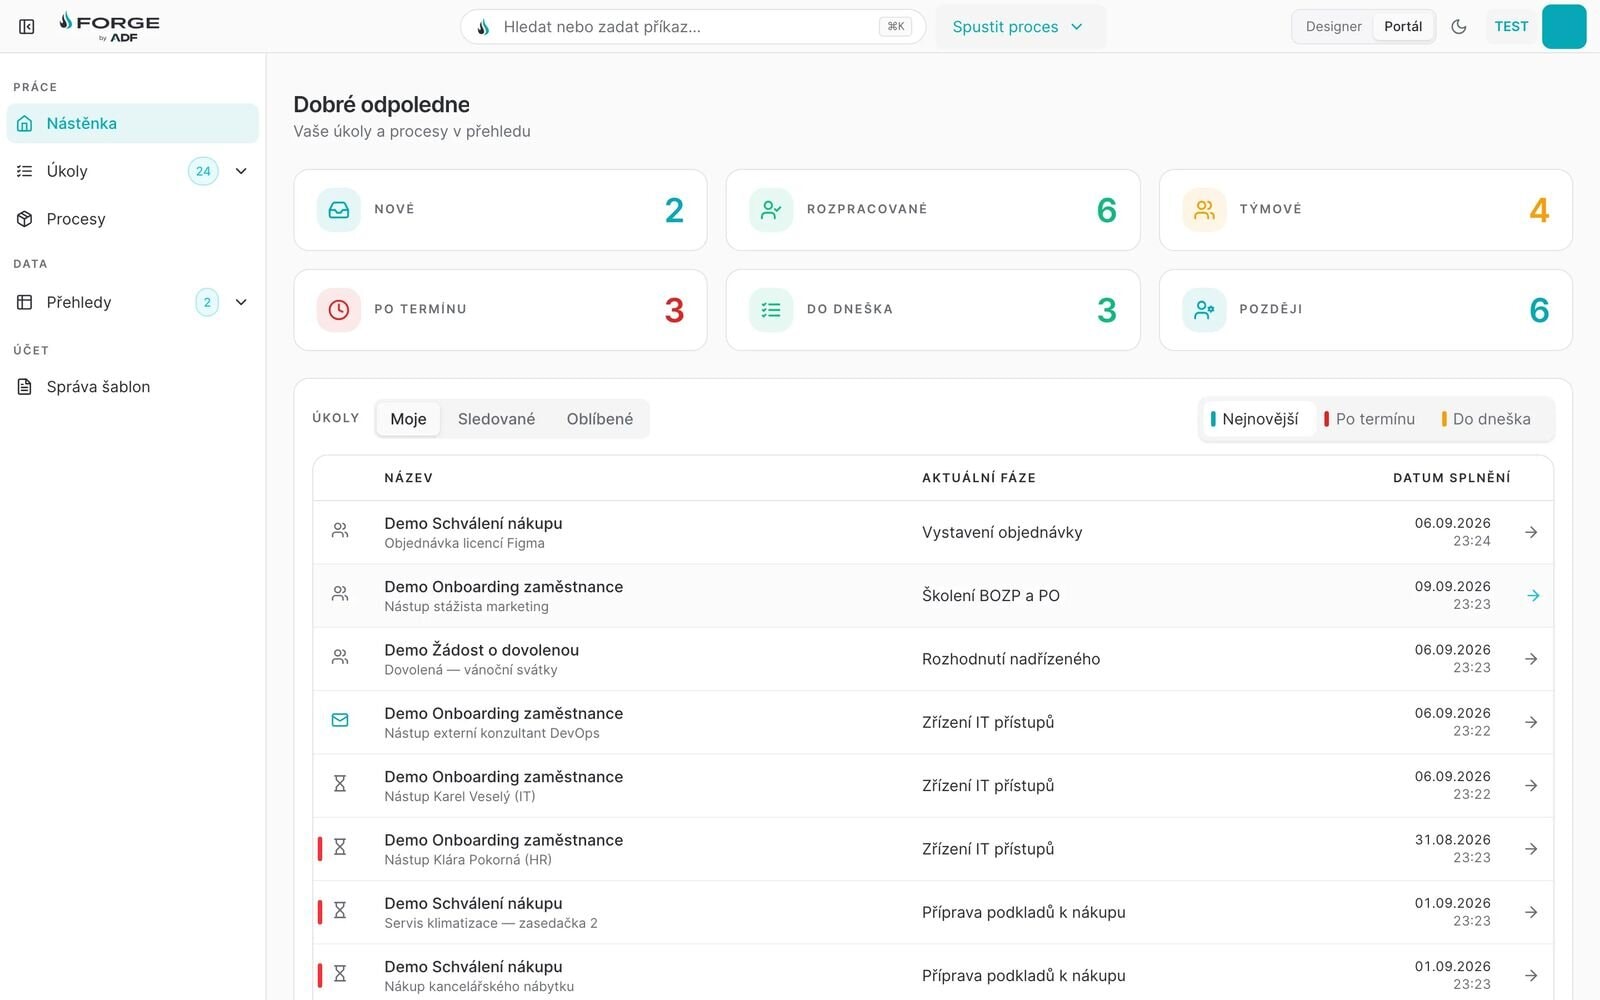Click hourglass icon on Servis klimatizace row

[x=340, y=910]
